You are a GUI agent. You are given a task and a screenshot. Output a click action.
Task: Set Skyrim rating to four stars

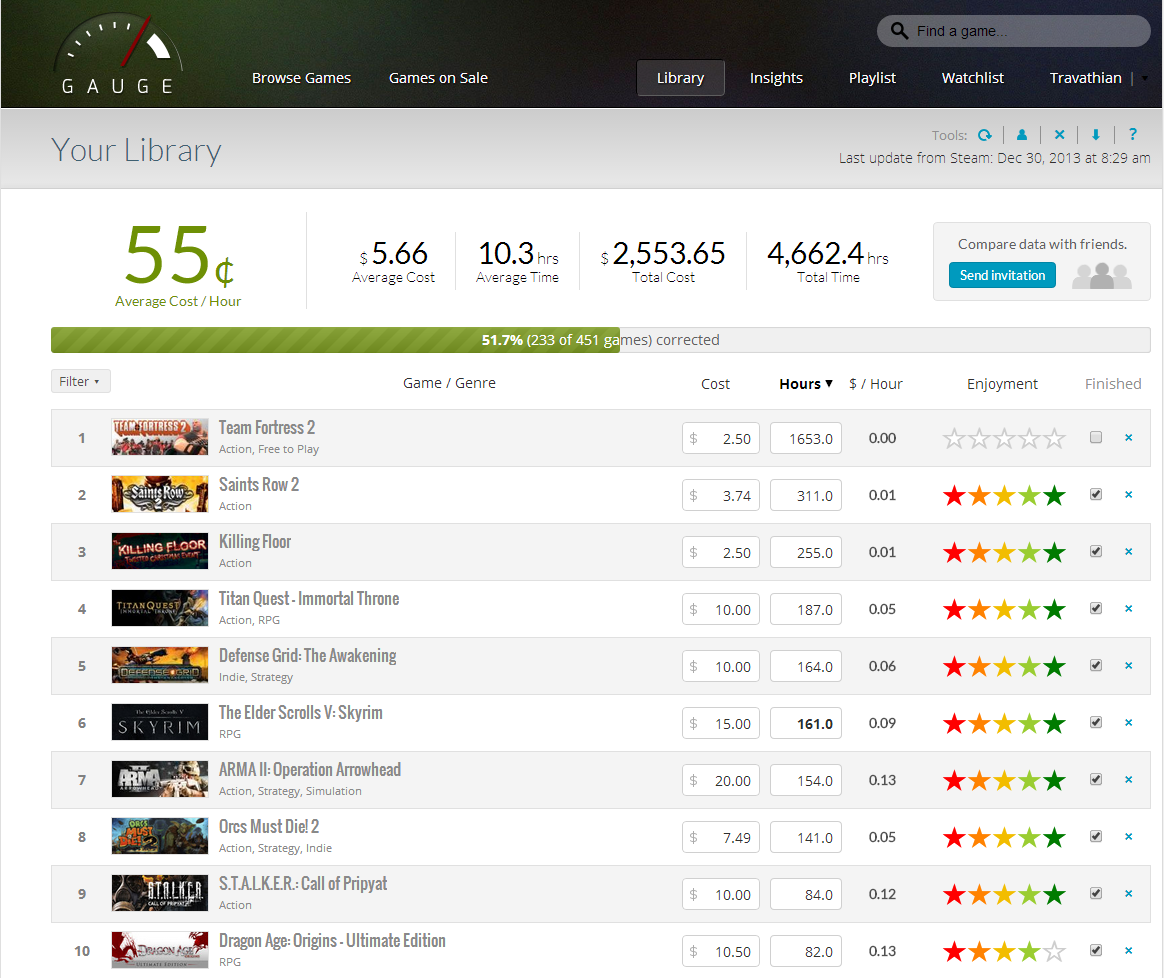tap(1030, 723)
